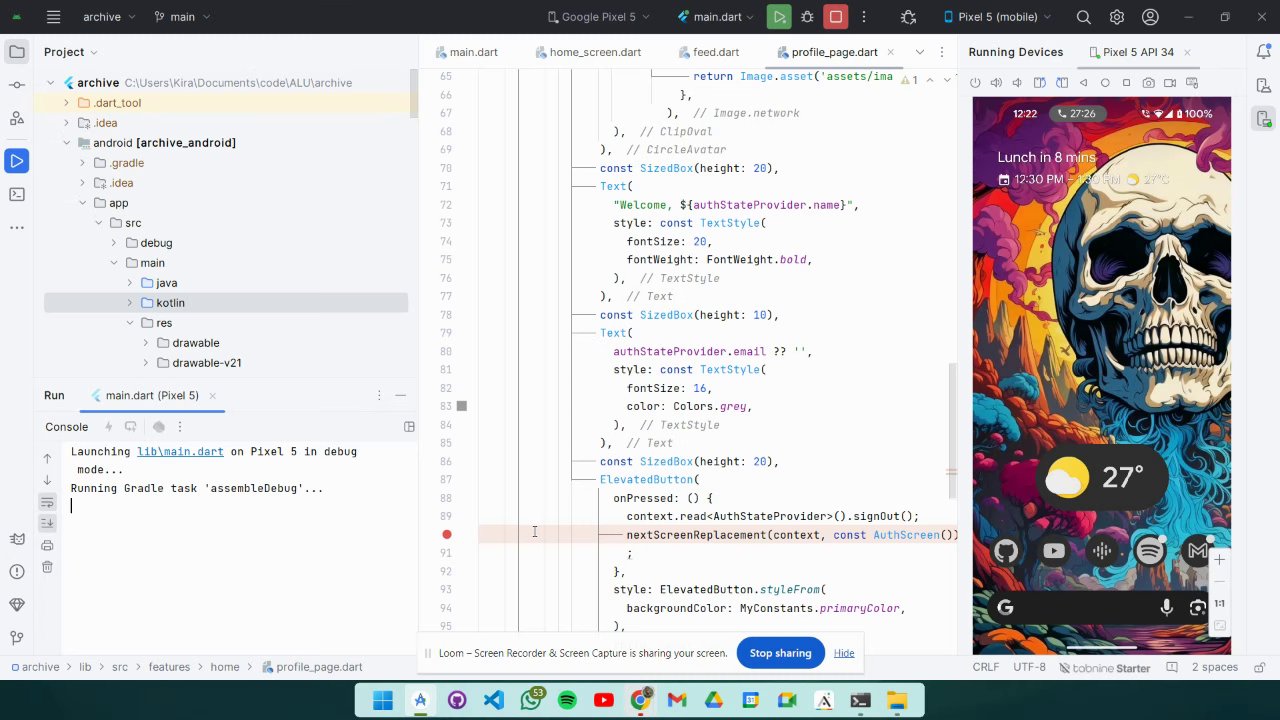Image resolution: width=1280 pixels, height=720 pixels.
Task: Select the main.dart (Pixel 5) run tab
Action: click(x=153, y=396)
